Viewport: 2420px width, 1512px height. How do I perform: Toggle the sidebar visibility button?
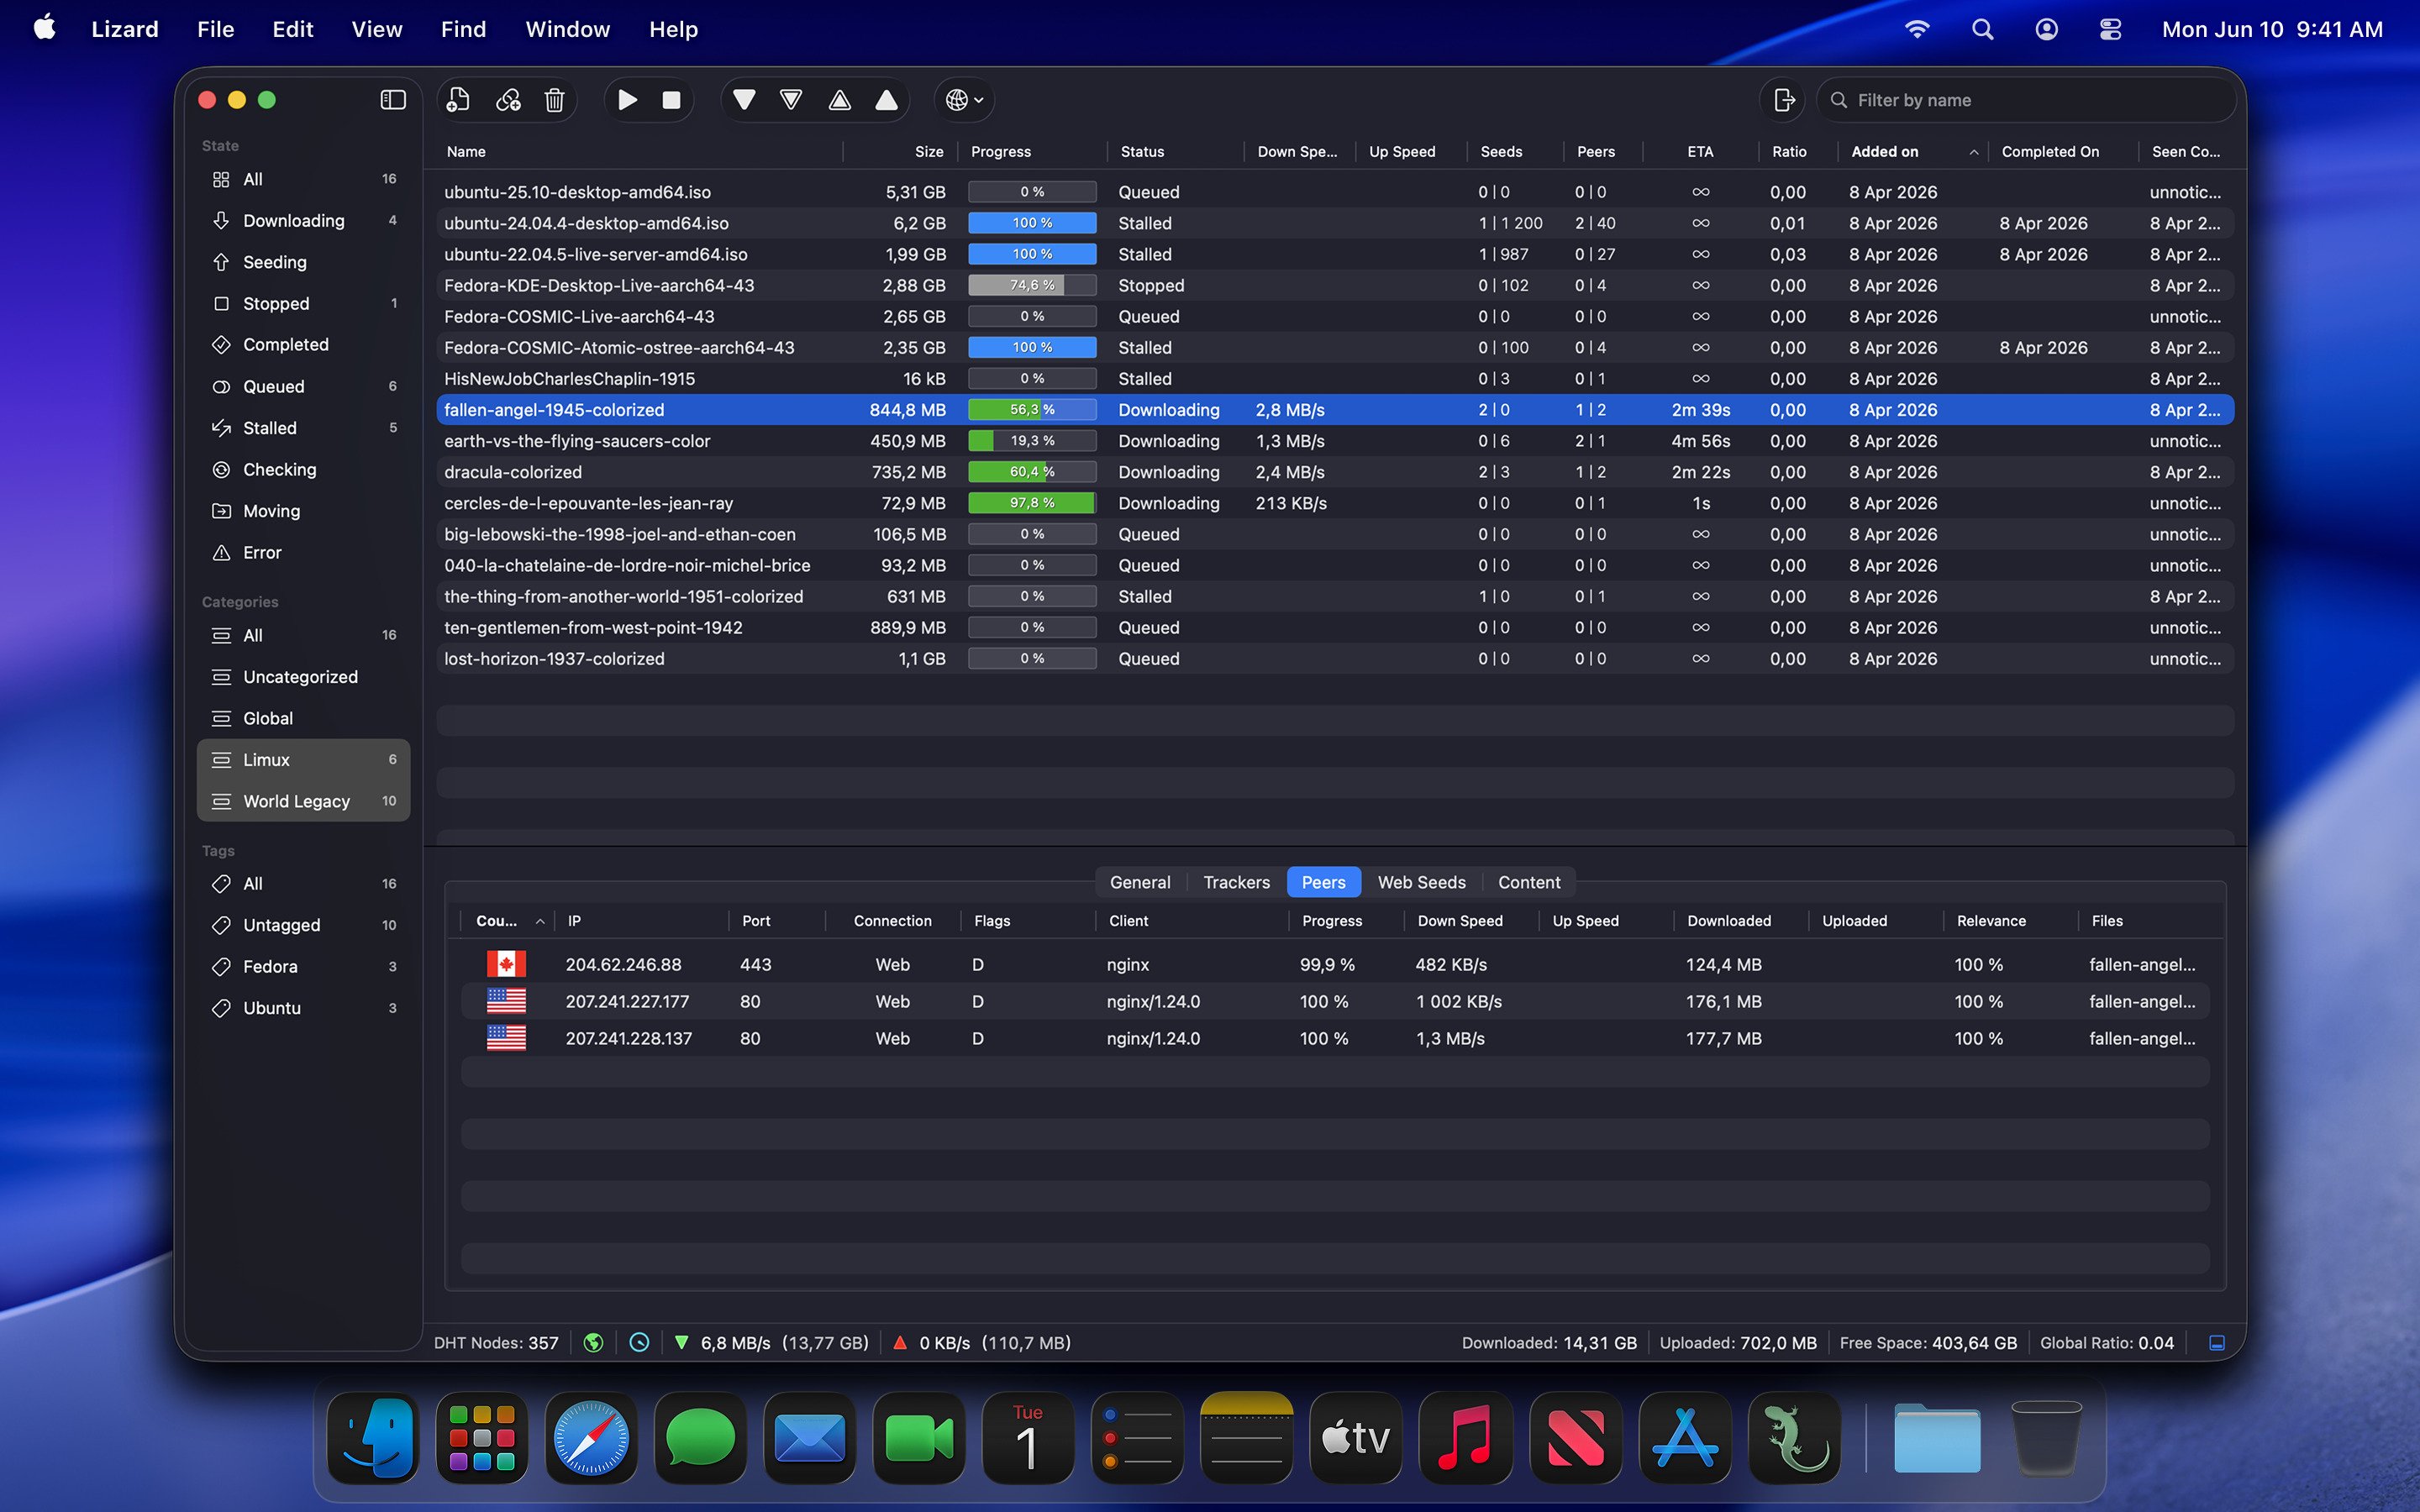tap(393, 100)
